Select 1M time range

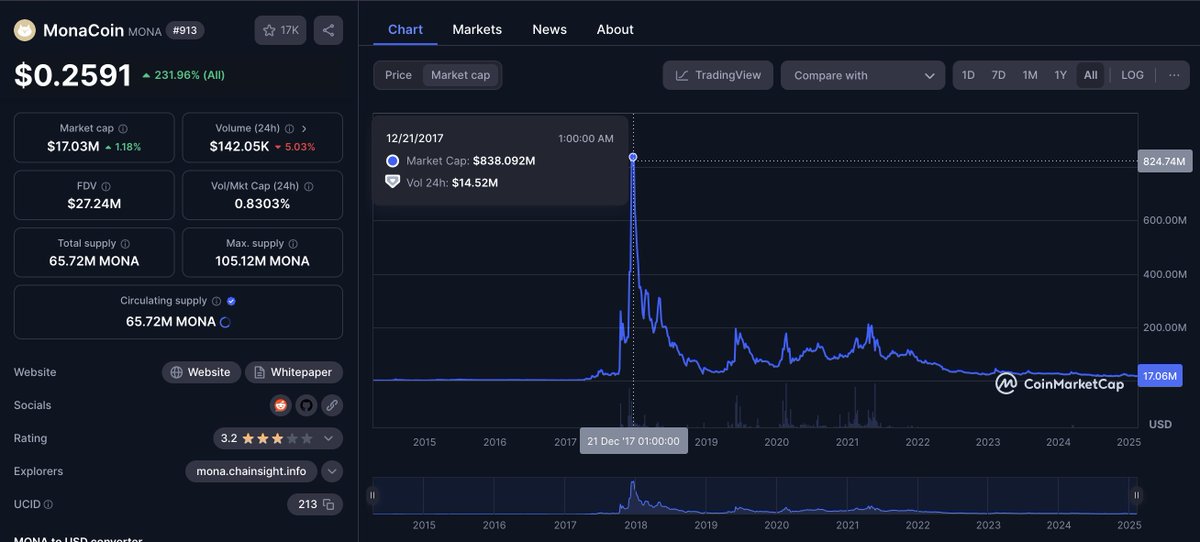click(x=1030, y=75)
